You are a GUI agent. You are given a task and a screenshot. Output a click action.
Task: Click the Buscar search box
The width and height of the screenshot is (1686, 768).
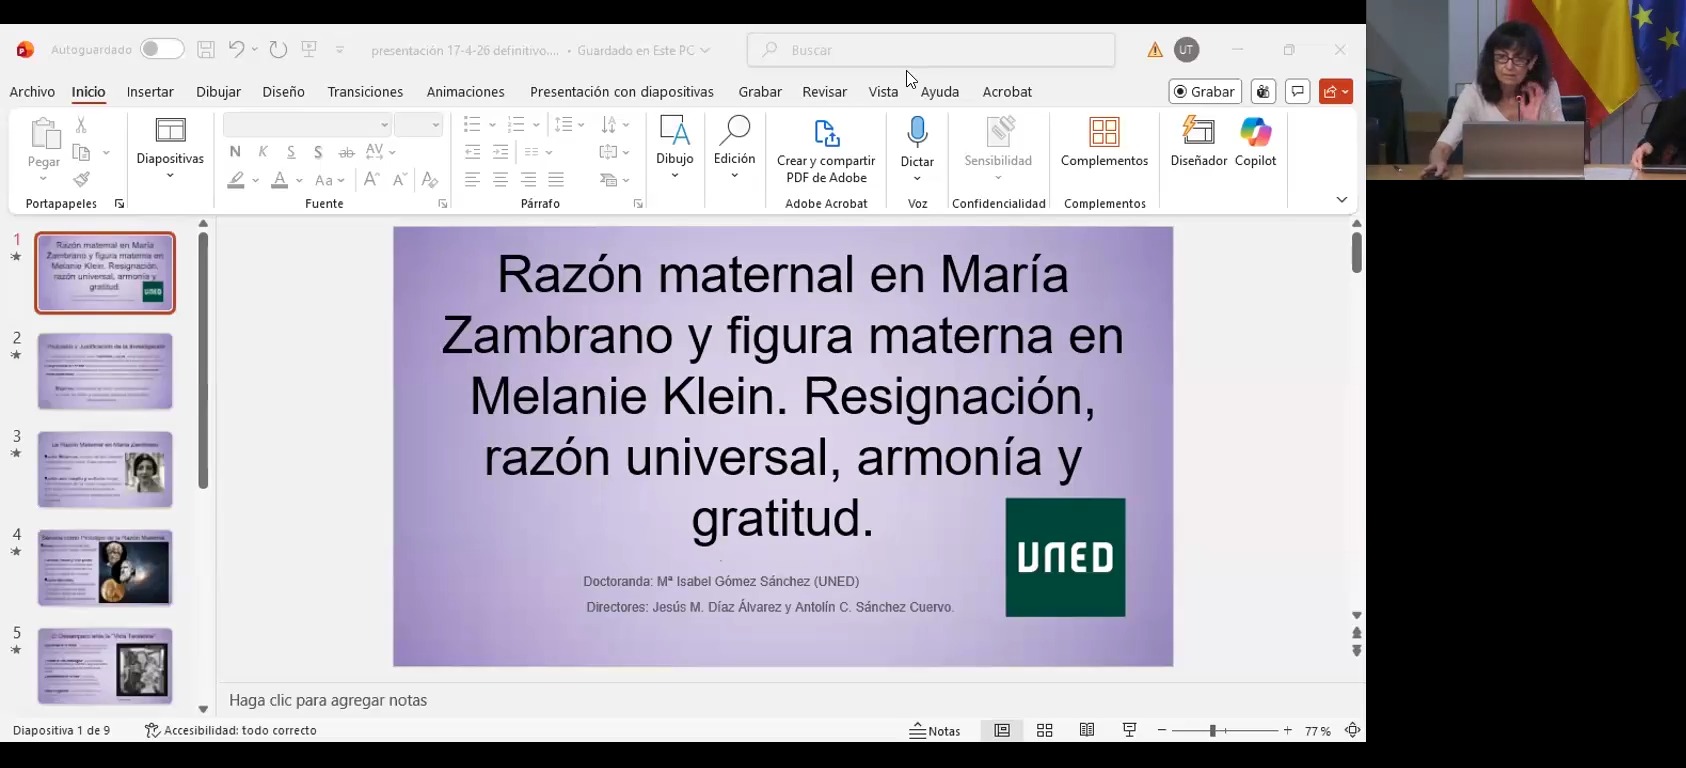(931, 49)
